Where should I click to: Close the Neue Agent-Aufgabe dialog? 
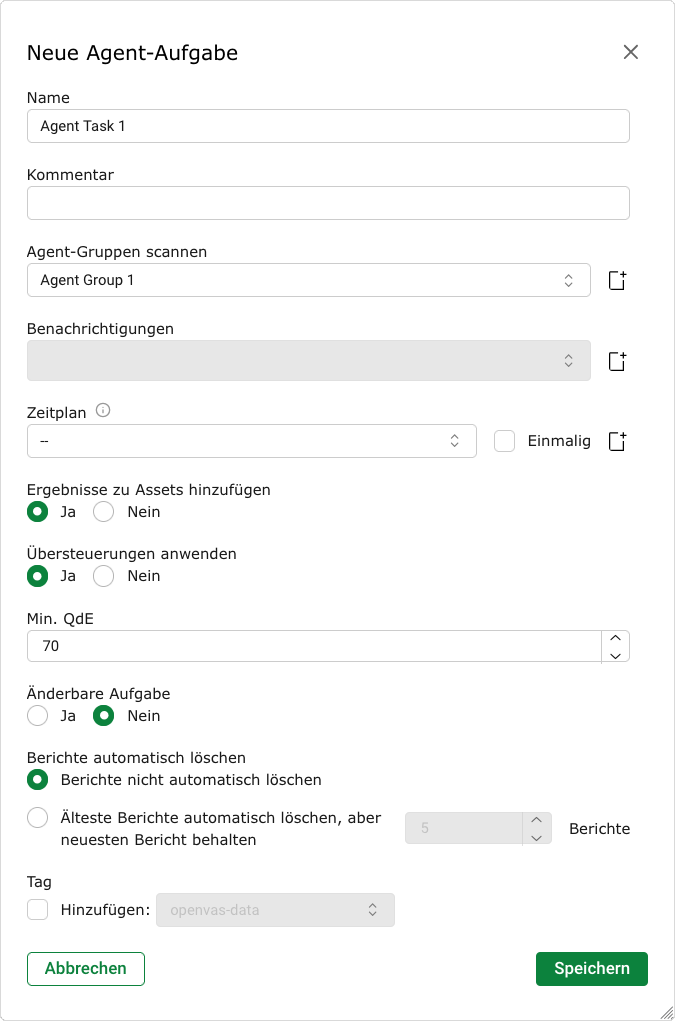[x=630, y=52]
